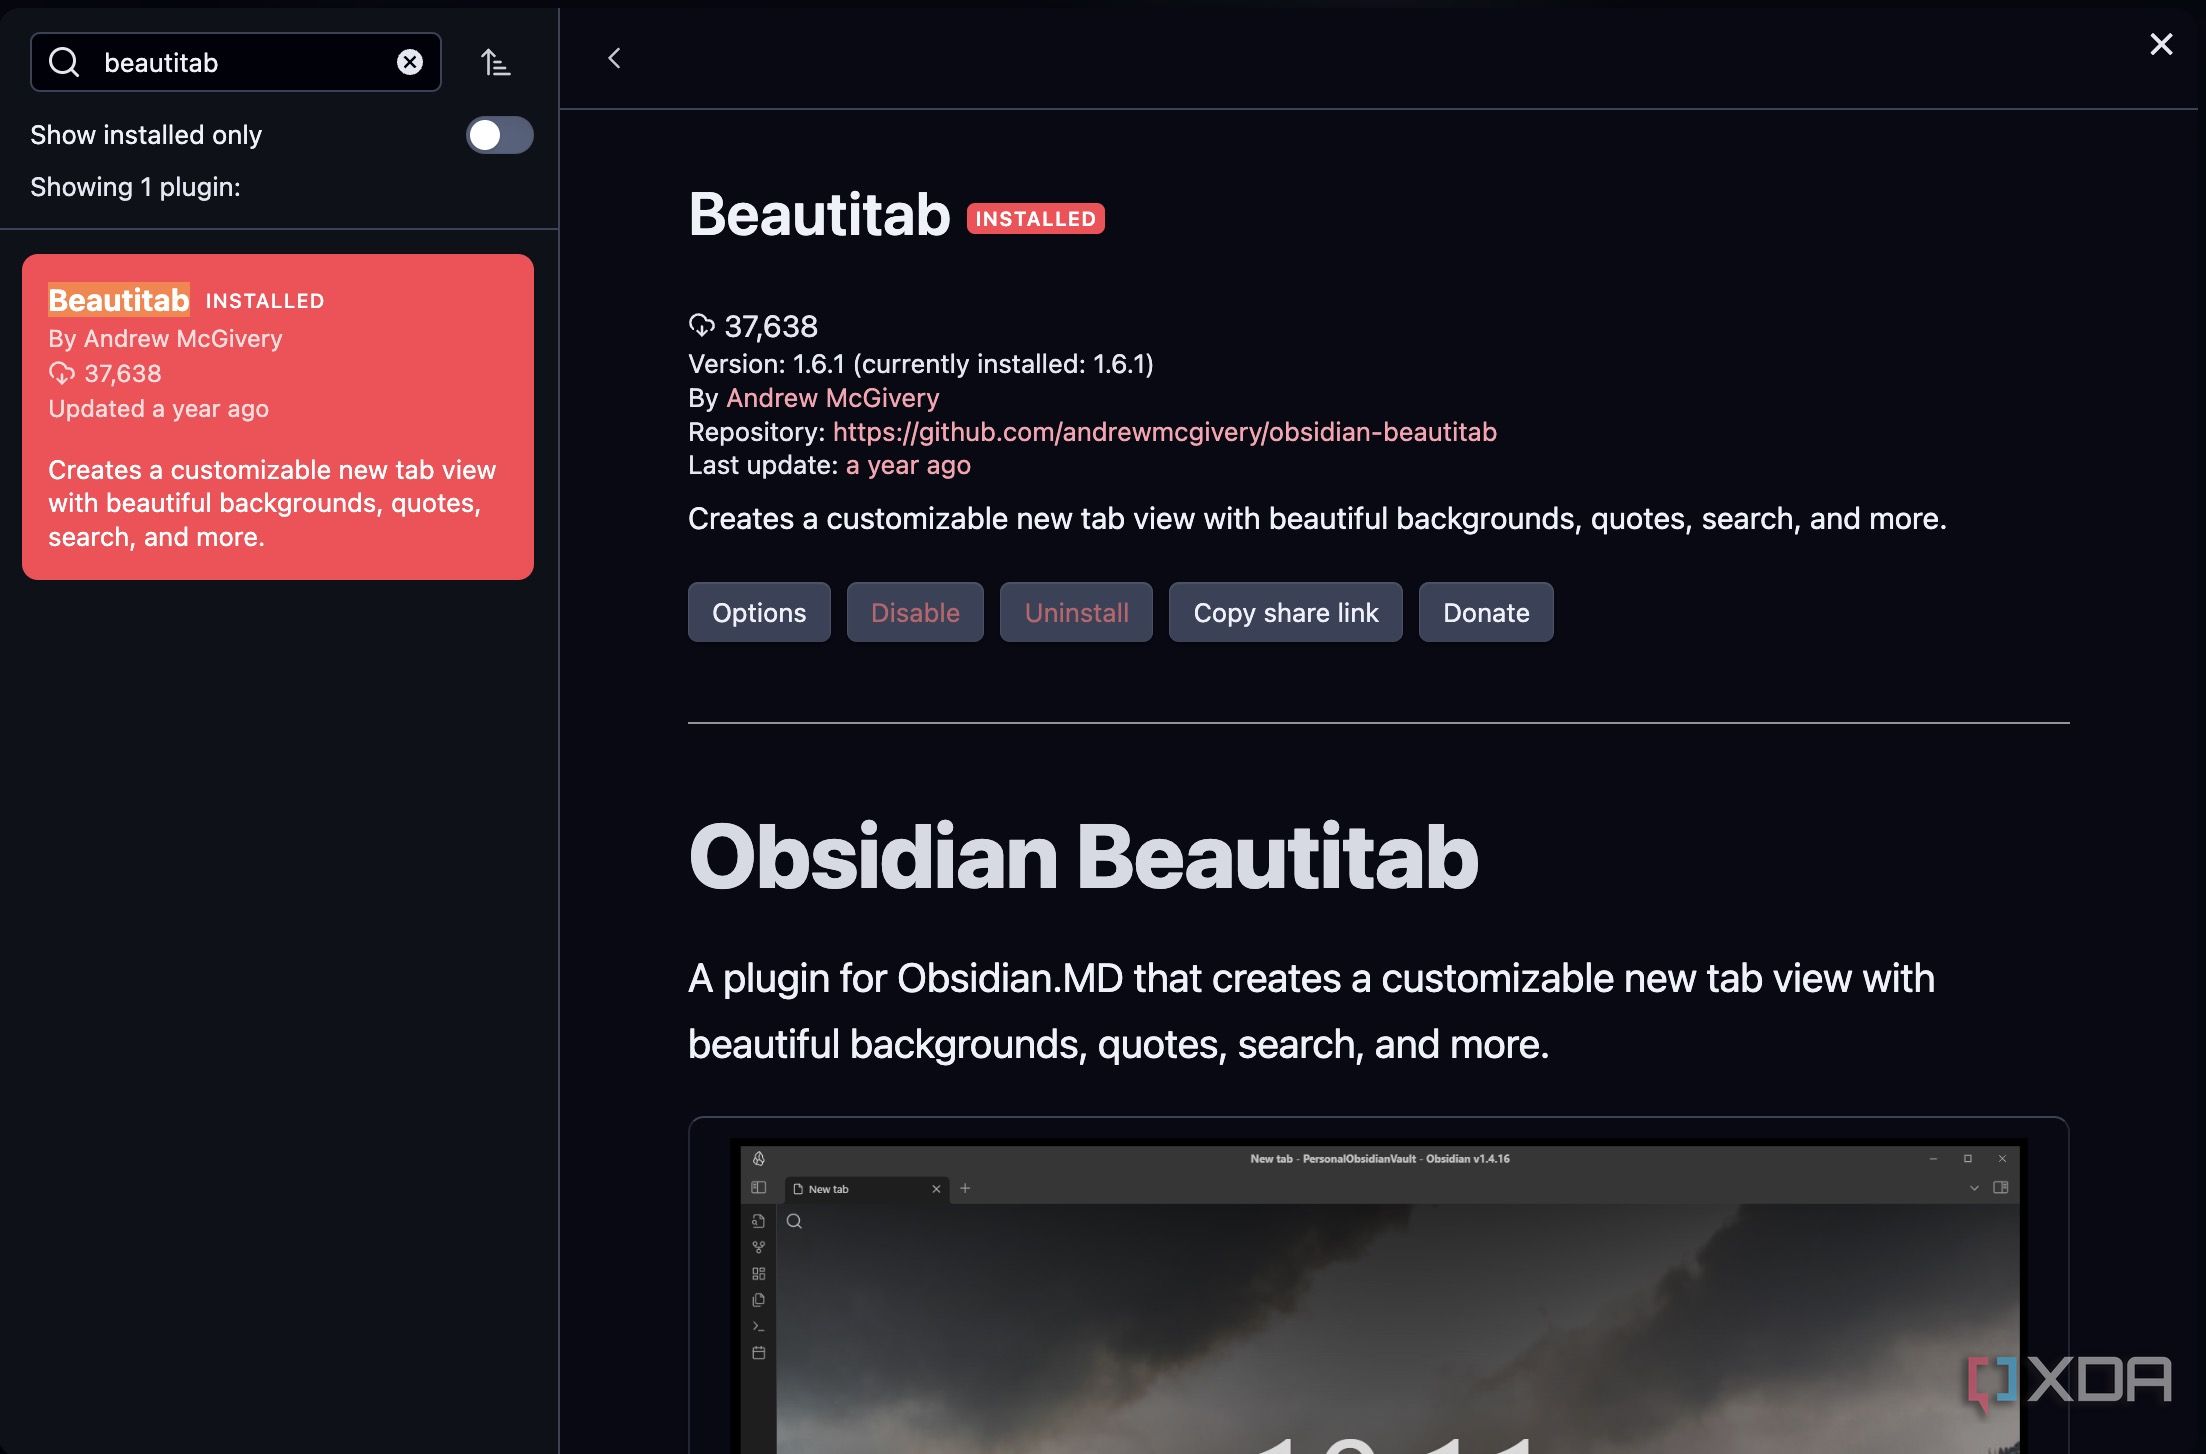
Task: Open Beautitab Options
Action: pos(759,612)
